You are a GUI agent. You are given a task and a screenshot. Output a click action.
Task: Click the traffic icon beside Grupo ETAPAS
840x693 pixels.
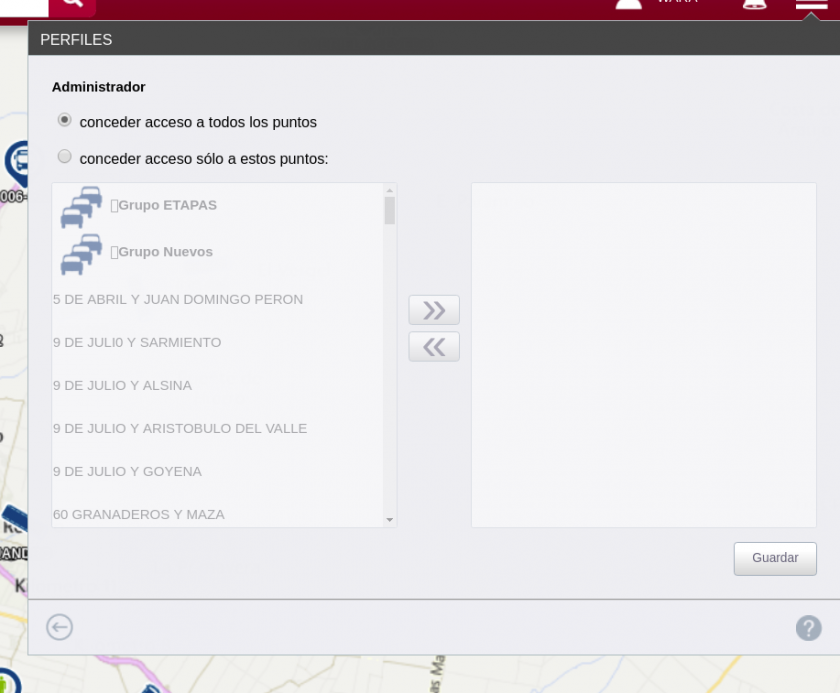pyautogui.click(x=80, y=205)
